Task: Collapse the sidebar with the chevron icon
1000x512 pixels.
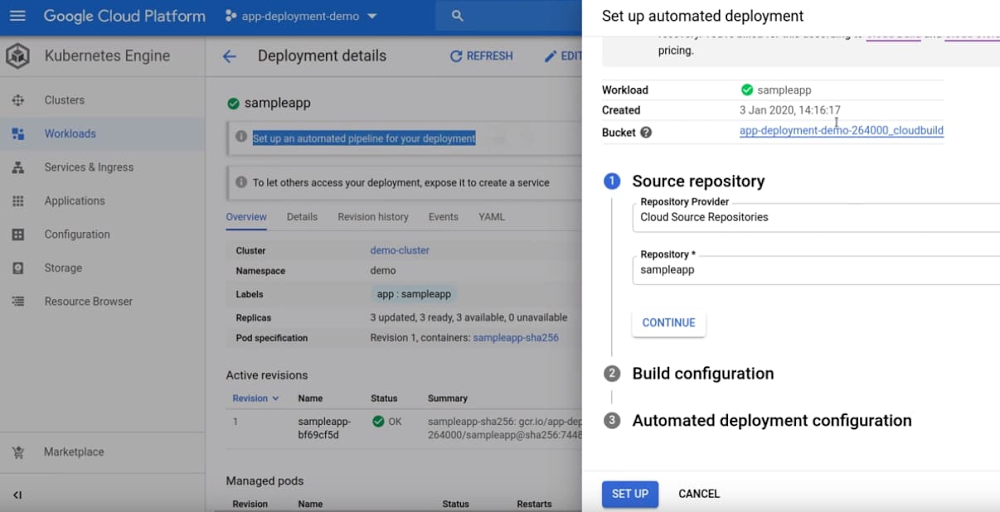Action: [17, 495]
